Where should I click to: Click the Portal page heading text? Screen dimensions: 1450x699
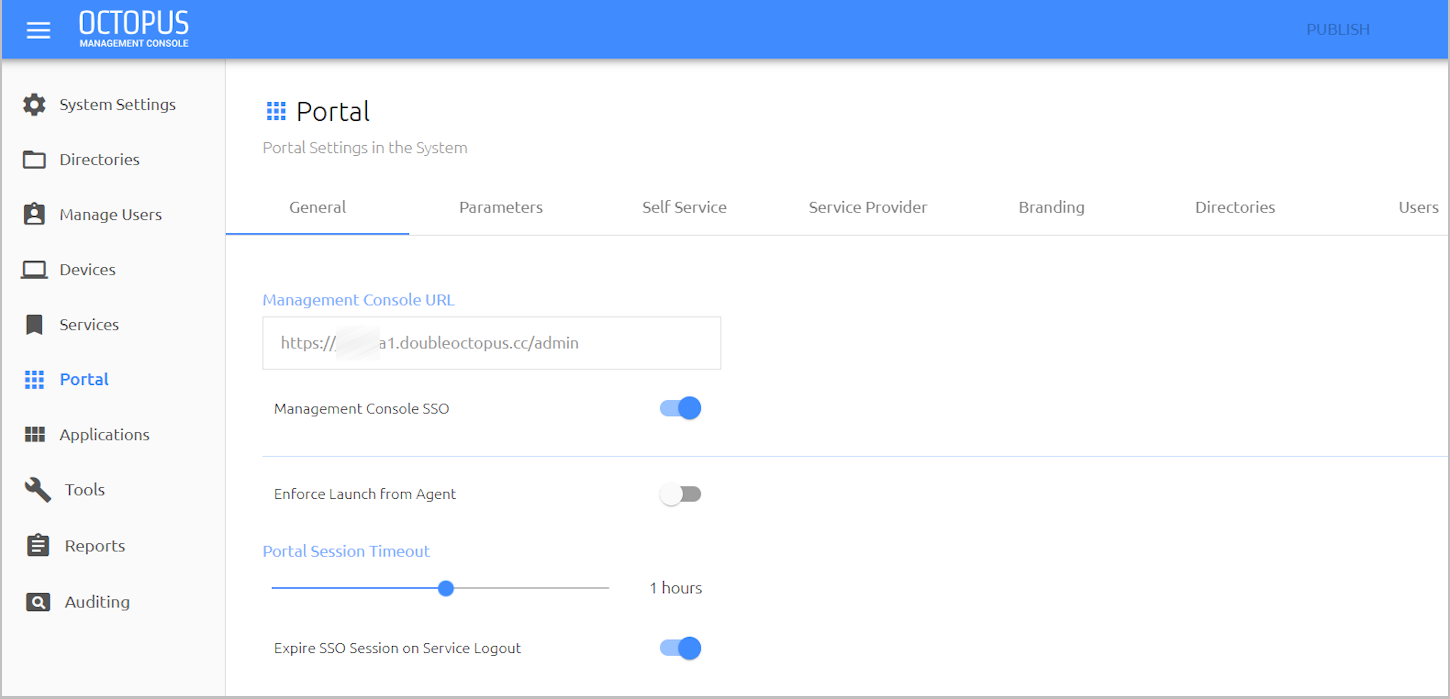pos(333,111)
